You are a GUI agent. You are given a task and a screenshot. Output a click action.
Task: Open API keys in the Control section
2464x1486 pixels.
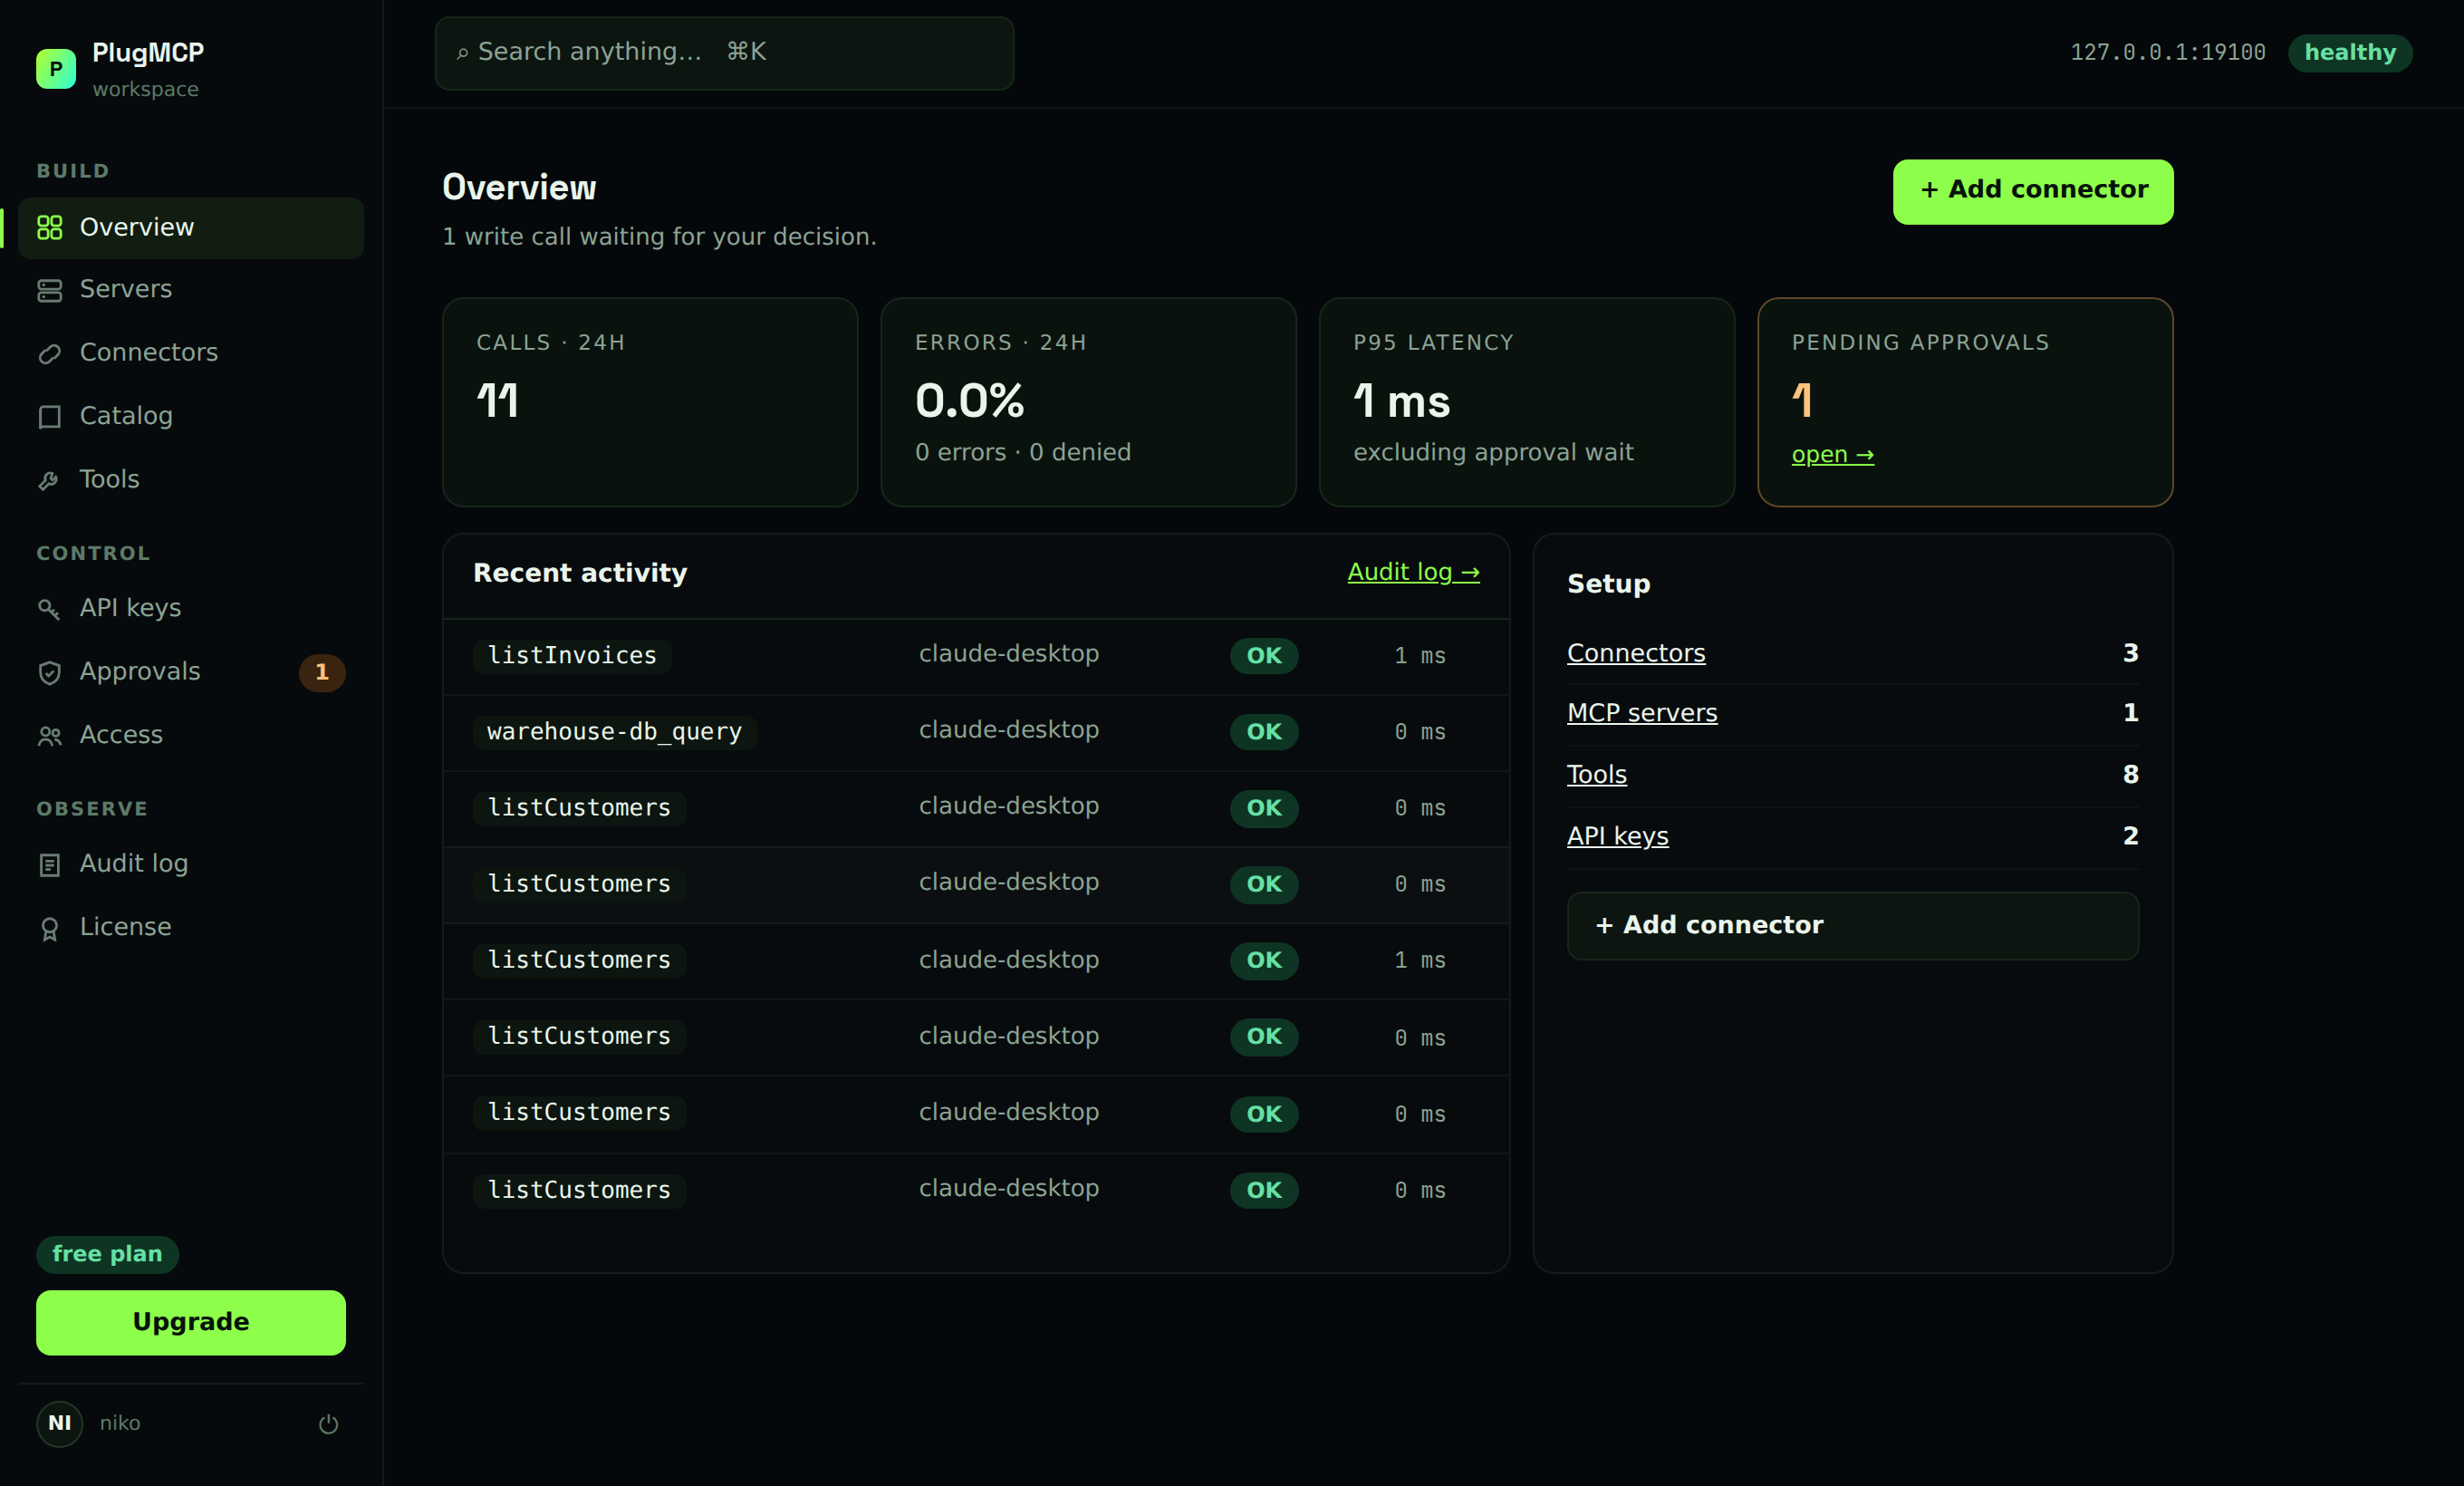pyautogui.click(x=190, y=609)
